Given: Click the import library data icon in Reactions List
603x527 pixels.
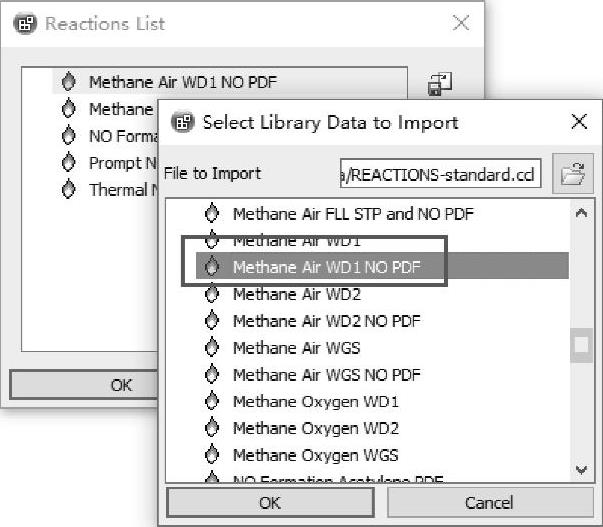Looking at the screenshot, I should [440, 83].
